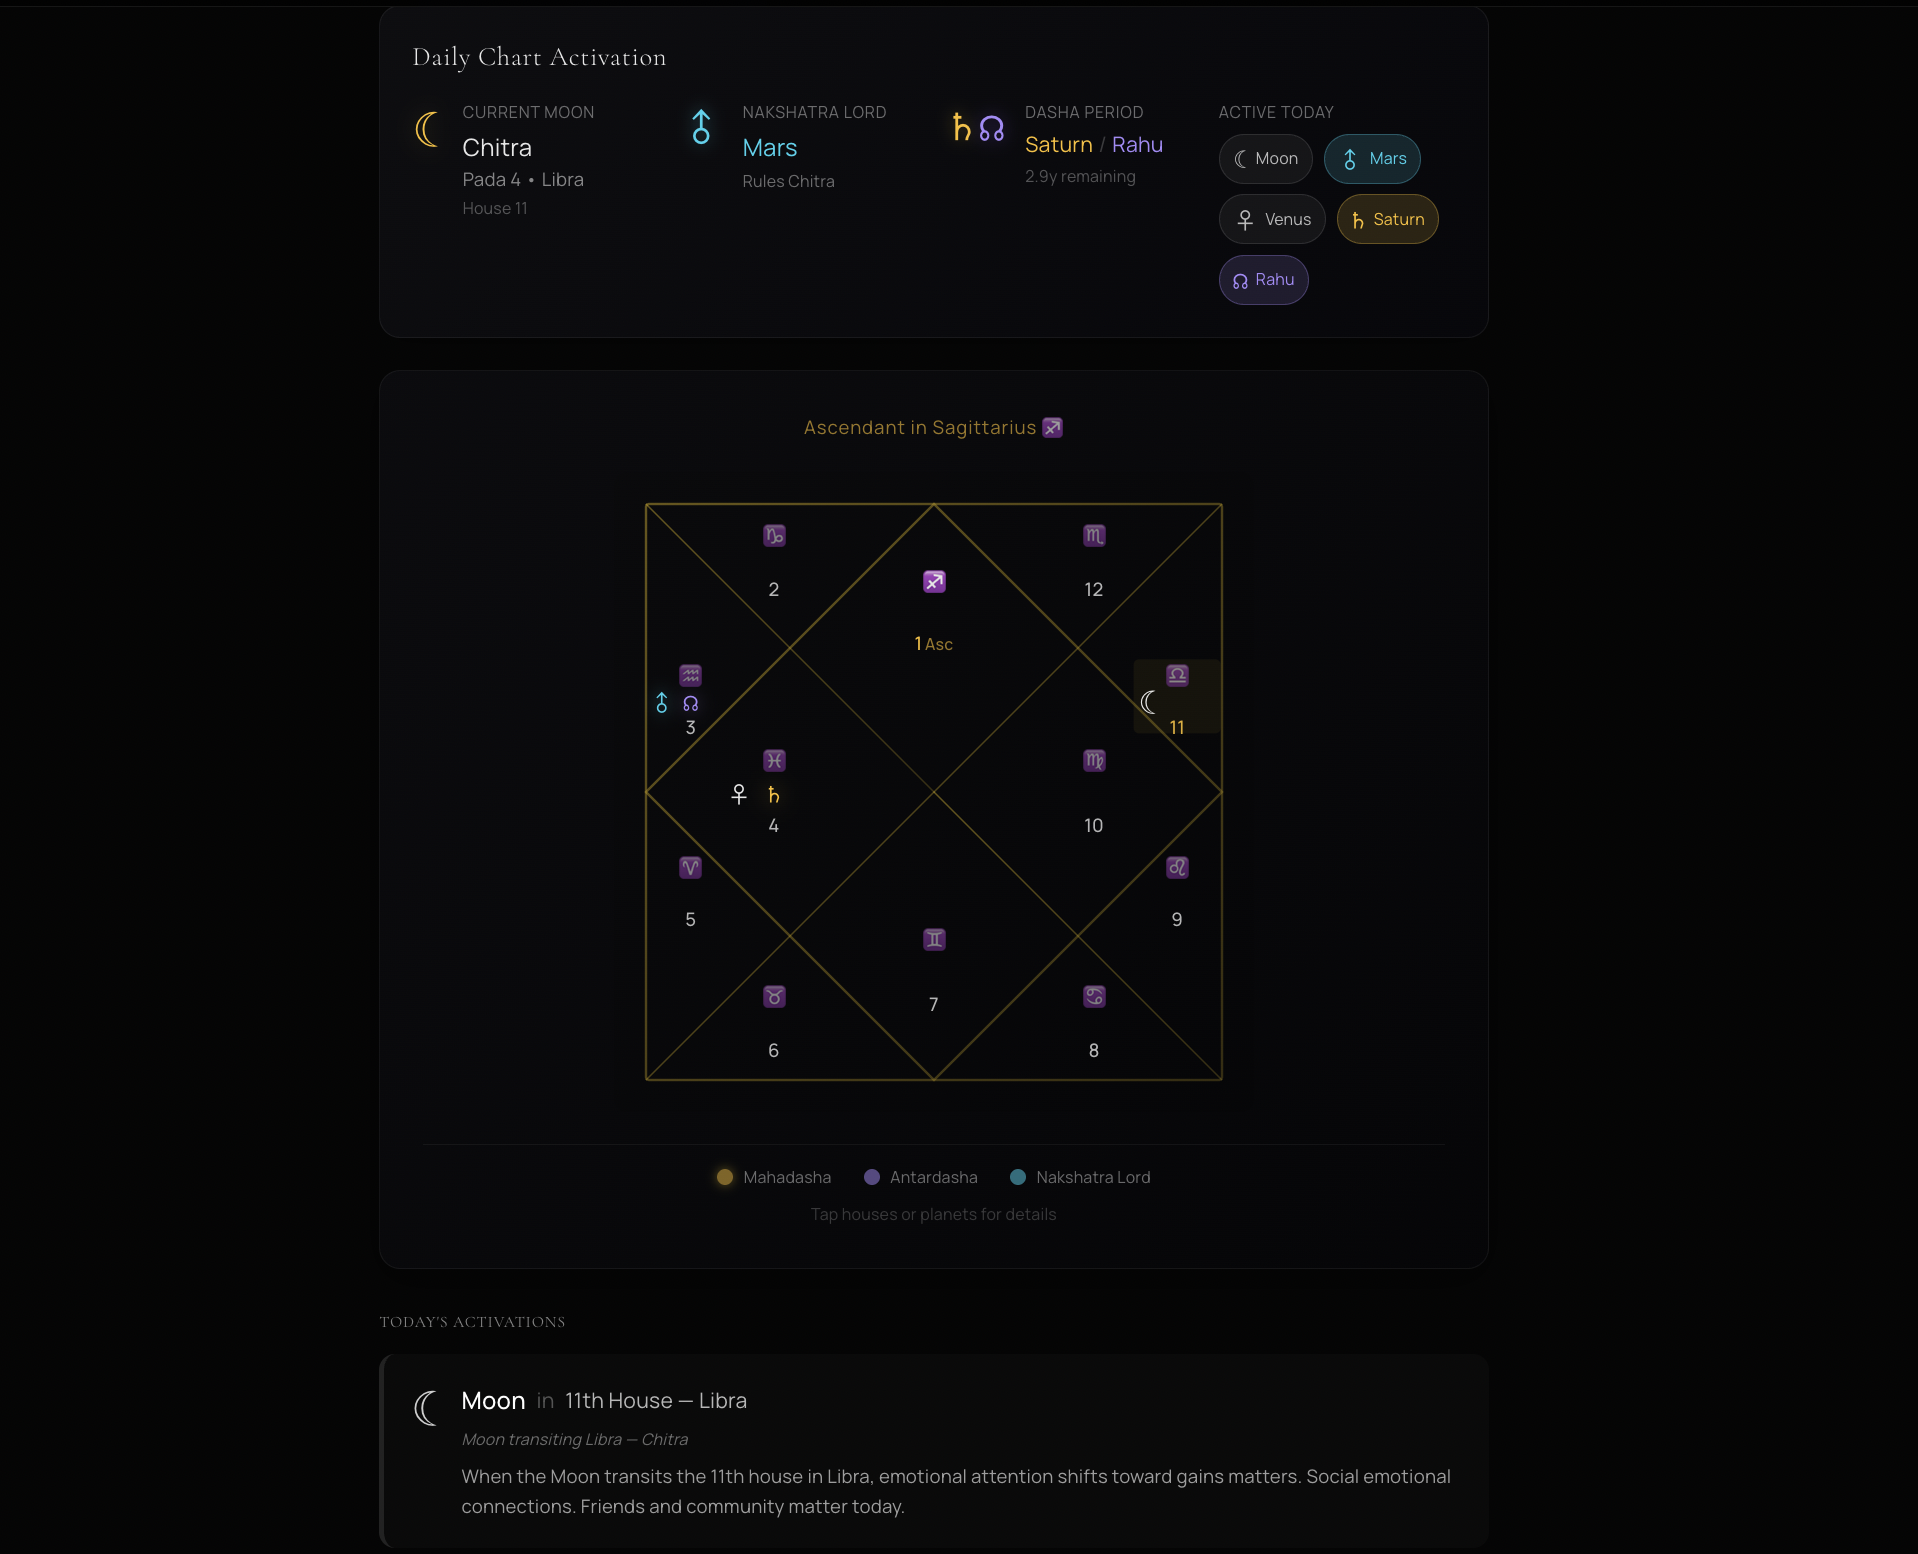Click the Mars nakshatra lord icon in header
The height and width of the screenshot is (1554, 1918).
(x=701, y=127)
